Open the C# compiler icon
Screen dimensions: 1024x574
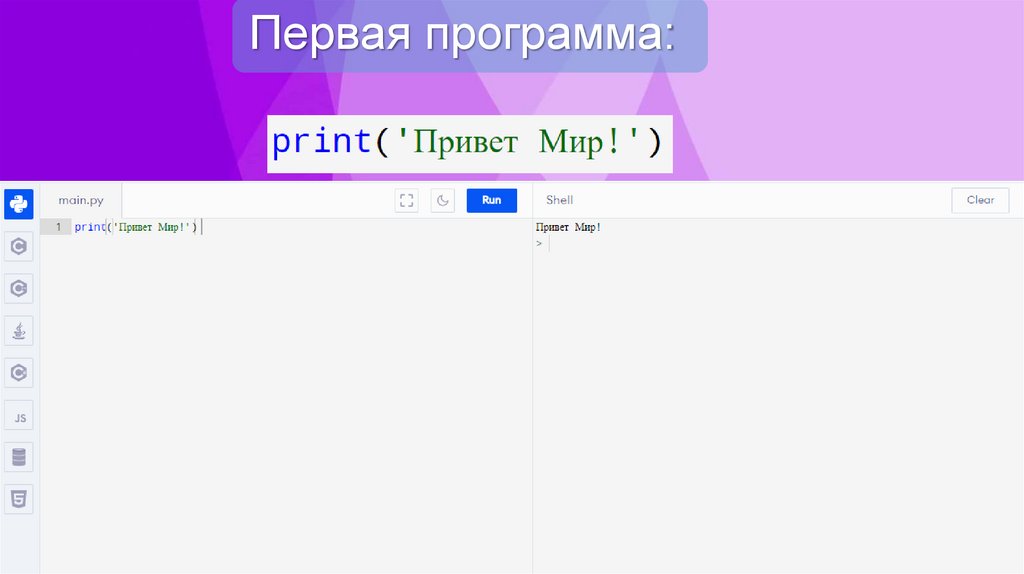coord(19,373)
